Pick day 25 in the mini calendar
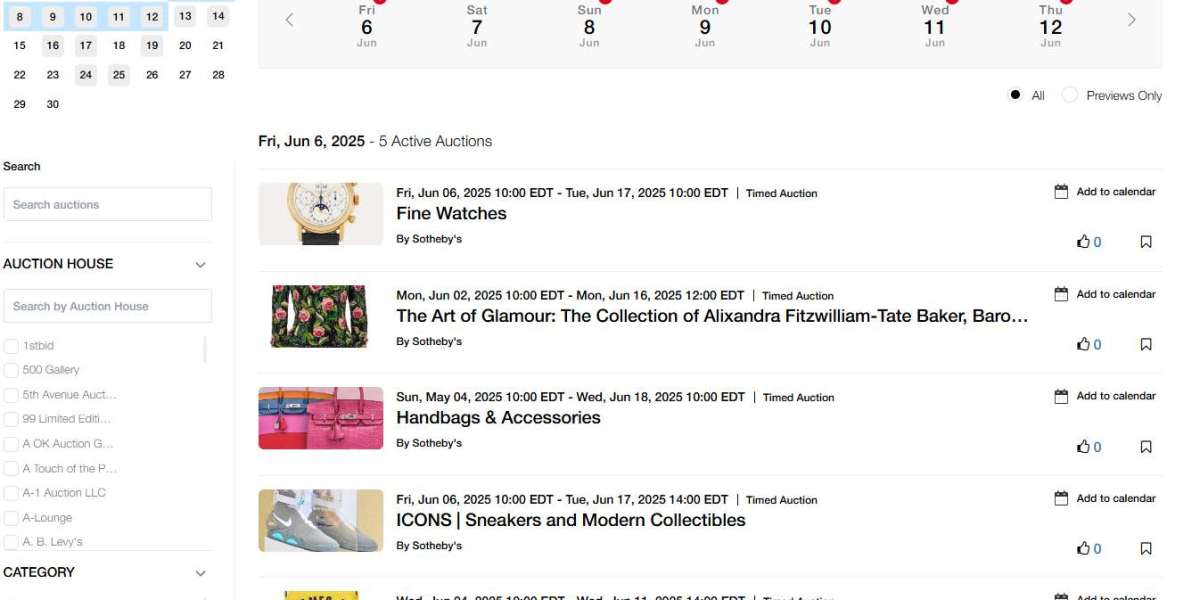 click(119, 74)
